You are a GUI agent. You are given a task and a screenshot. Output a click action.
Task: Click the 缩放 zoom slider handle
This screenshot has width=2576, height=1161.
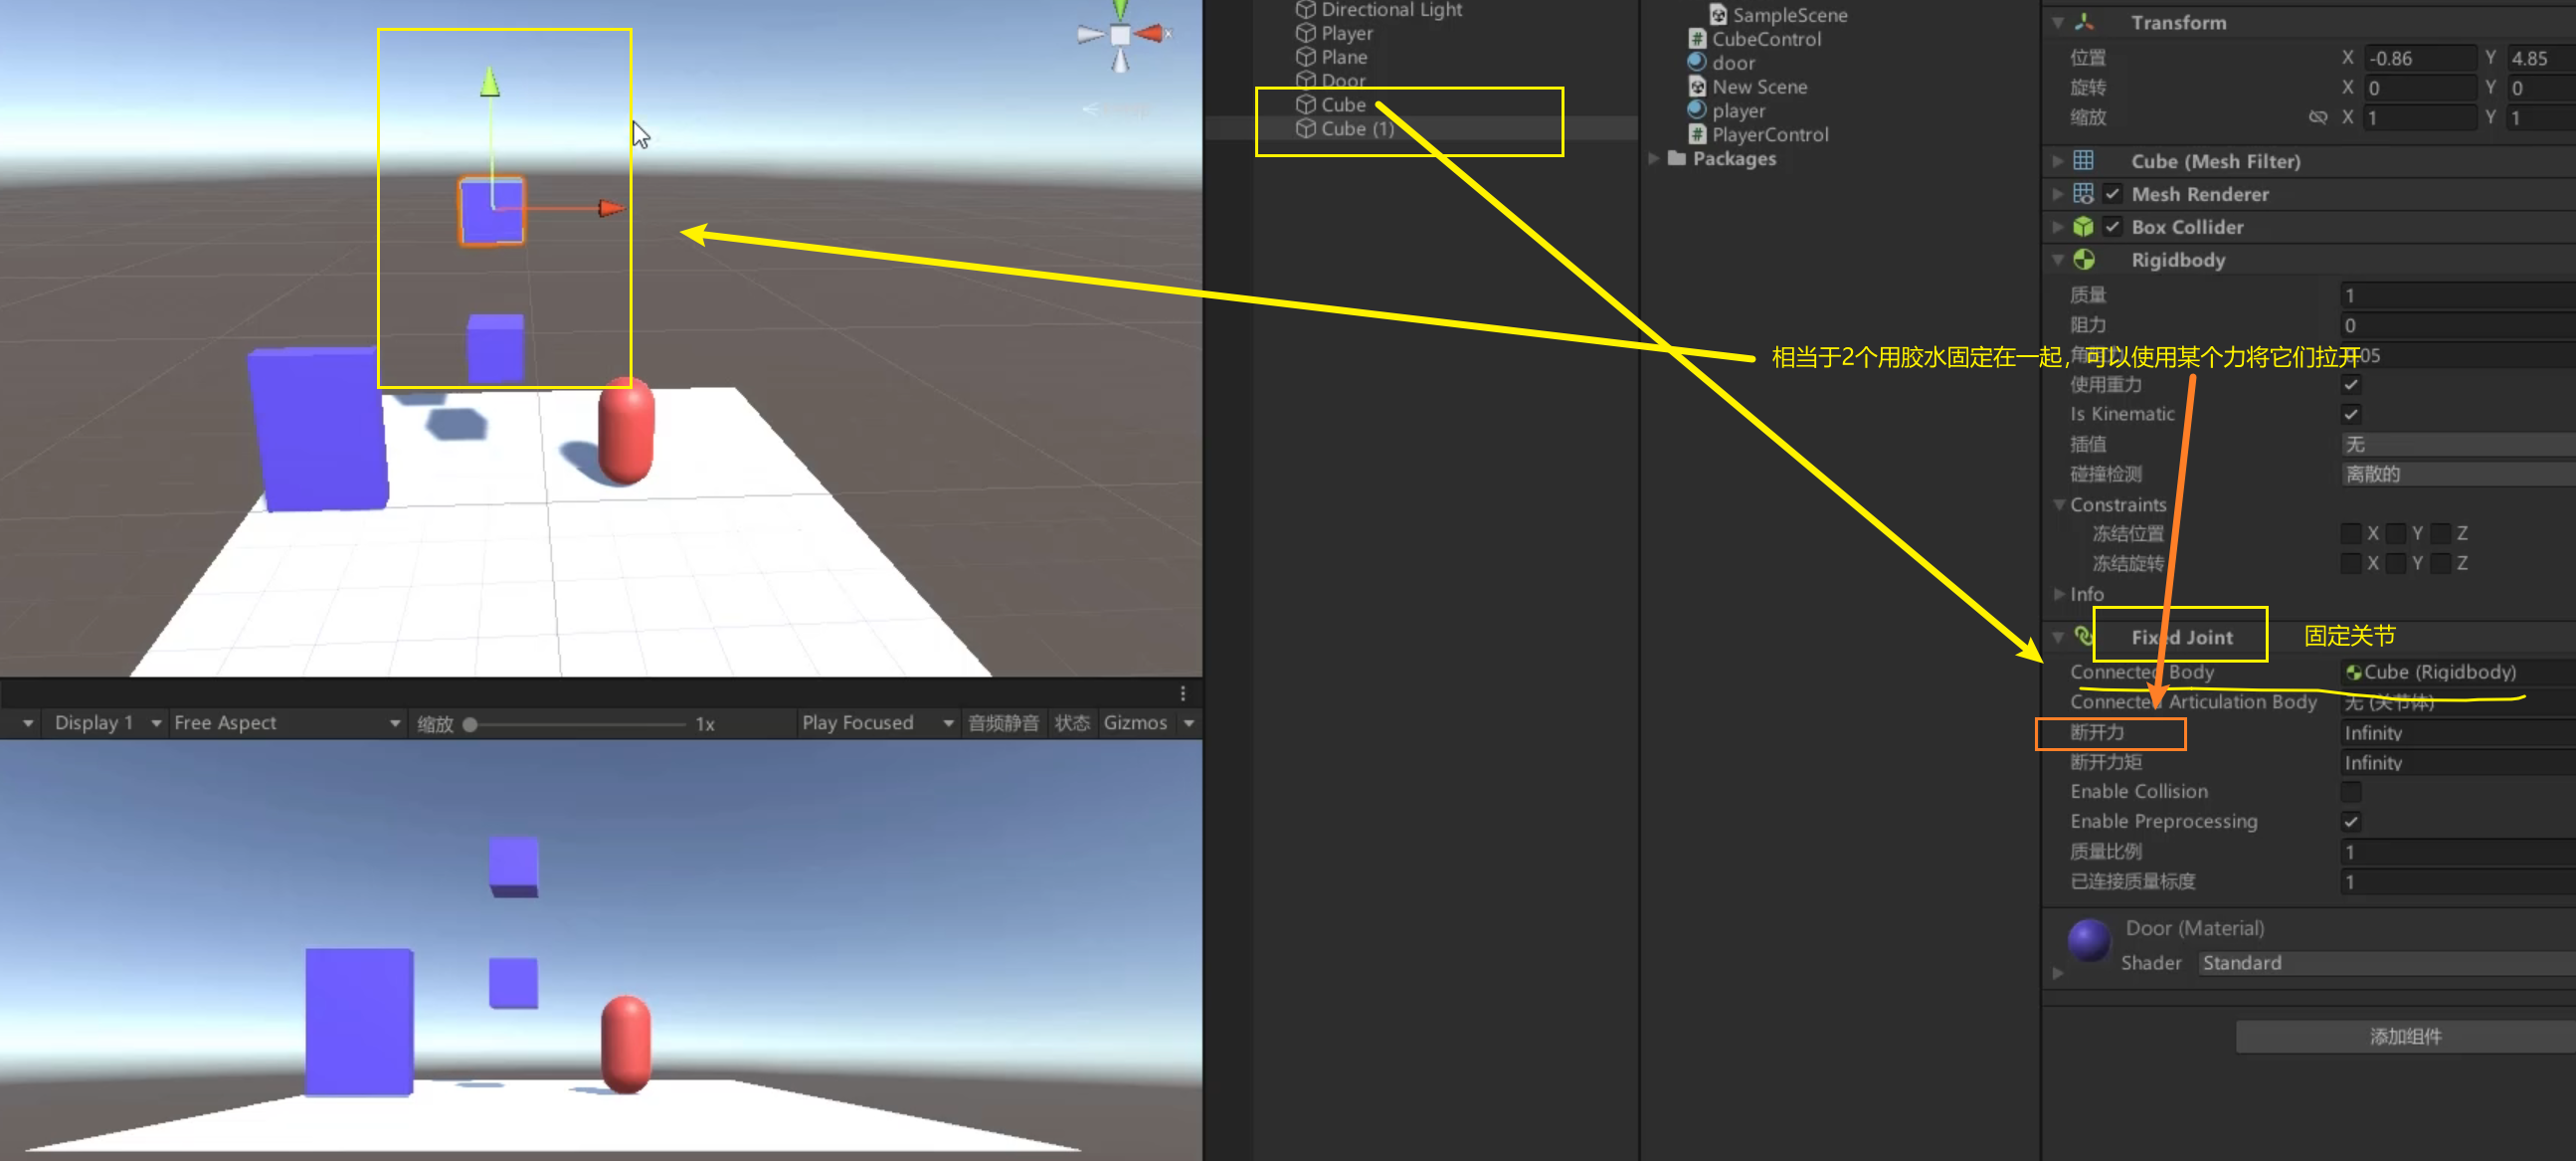pyautogui.click(x=470, y=724)
